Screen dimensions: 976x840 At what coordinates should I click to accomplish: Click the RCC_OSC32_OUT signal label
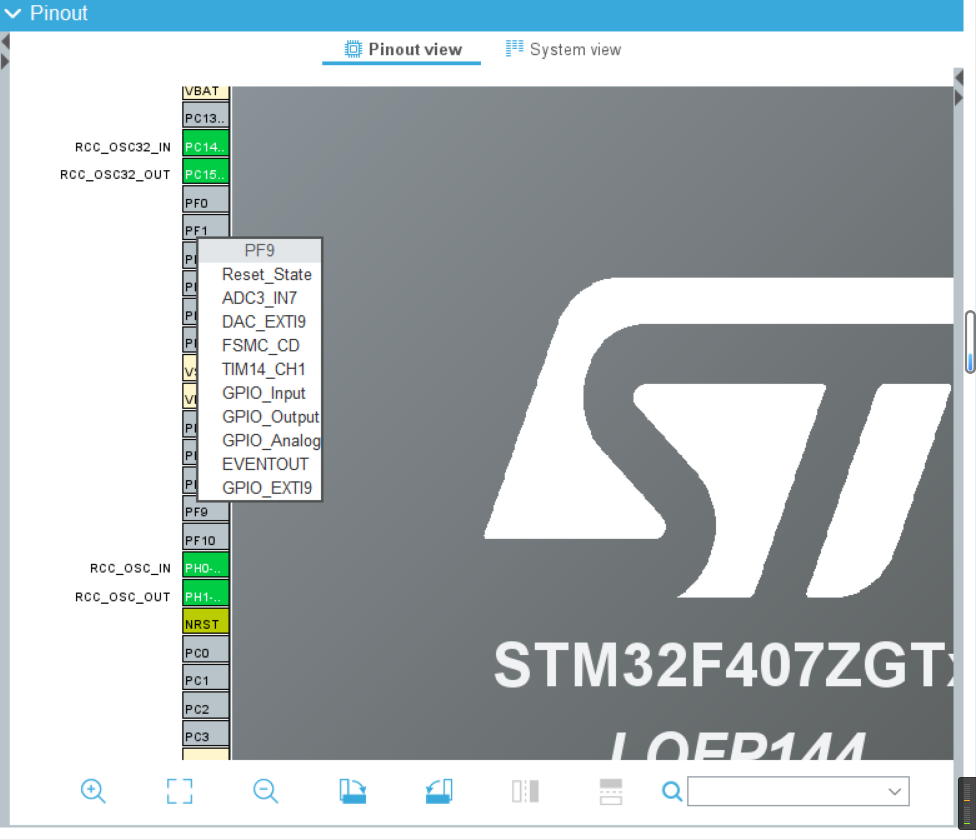click(x=115, y=175)
